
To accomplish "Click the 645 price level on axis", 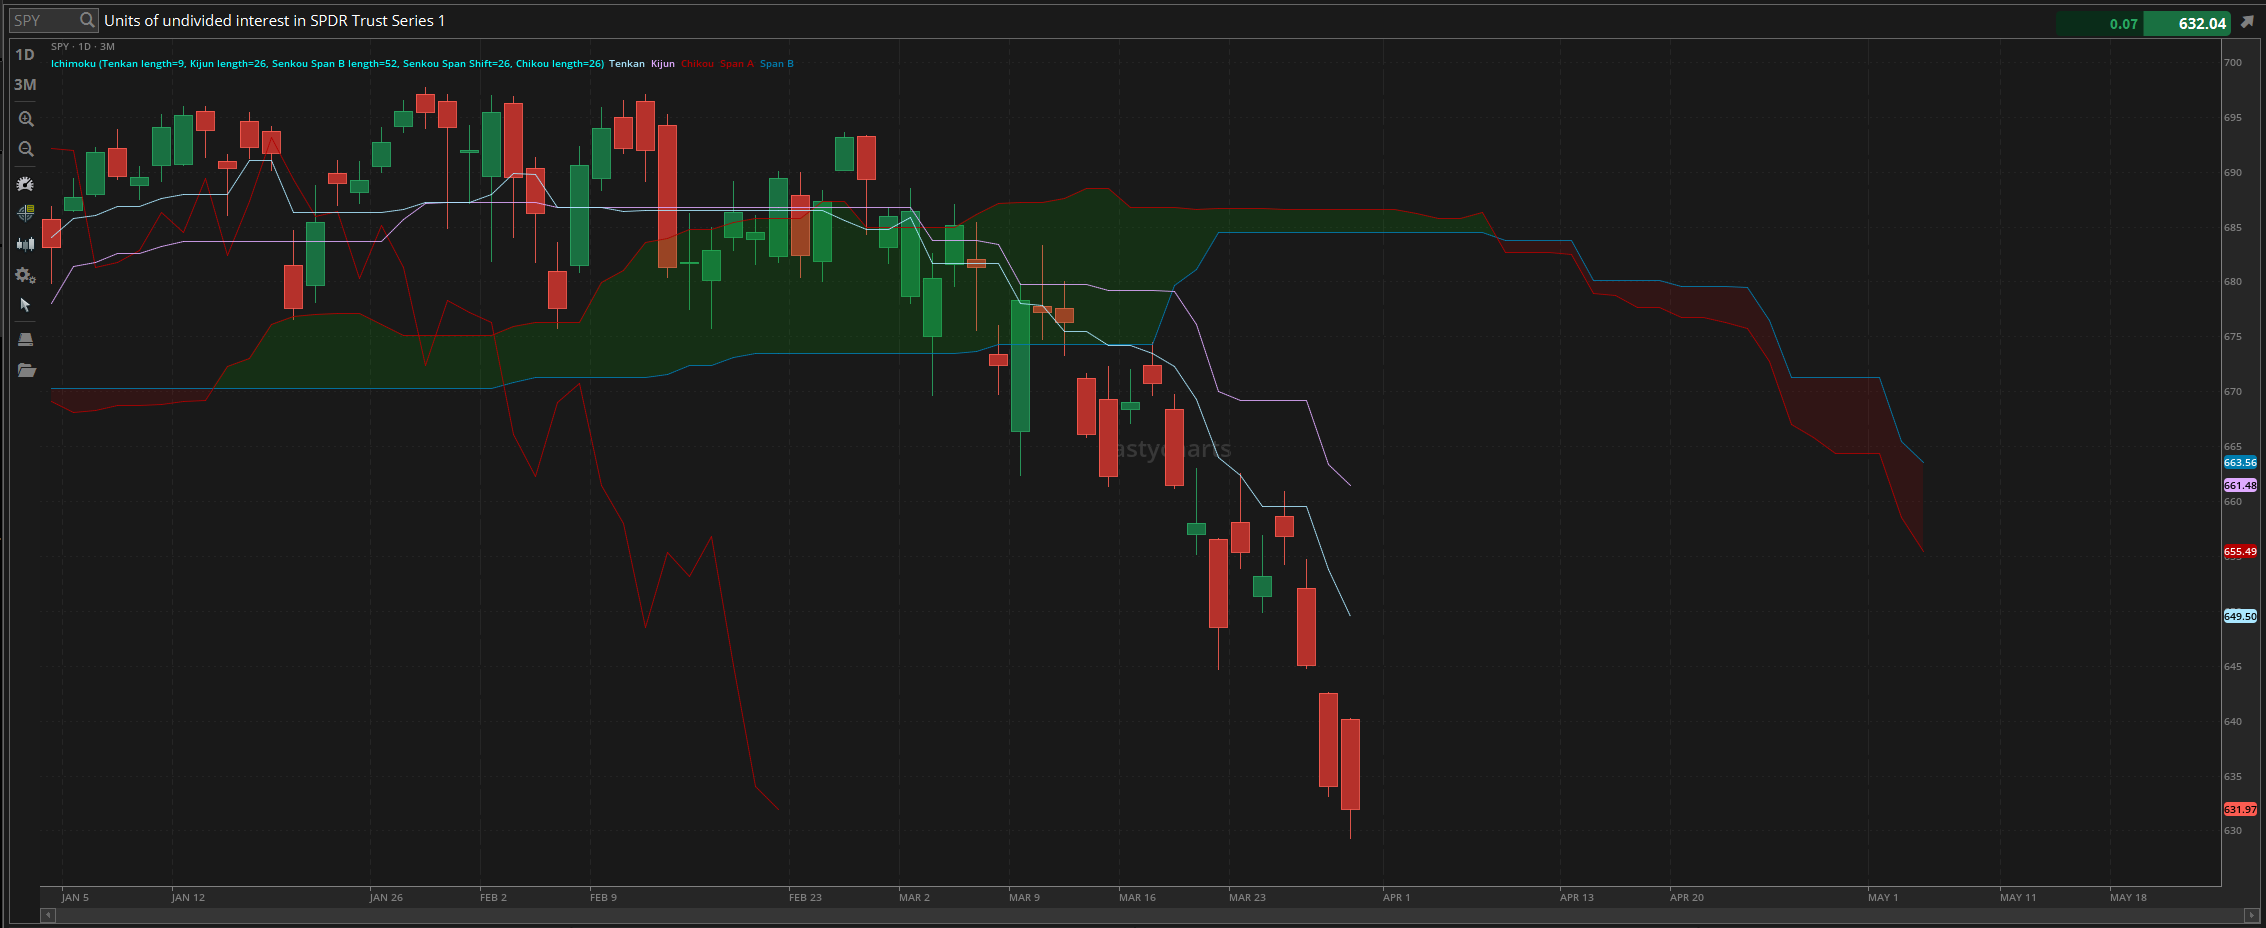I will tap(2233, 667).
